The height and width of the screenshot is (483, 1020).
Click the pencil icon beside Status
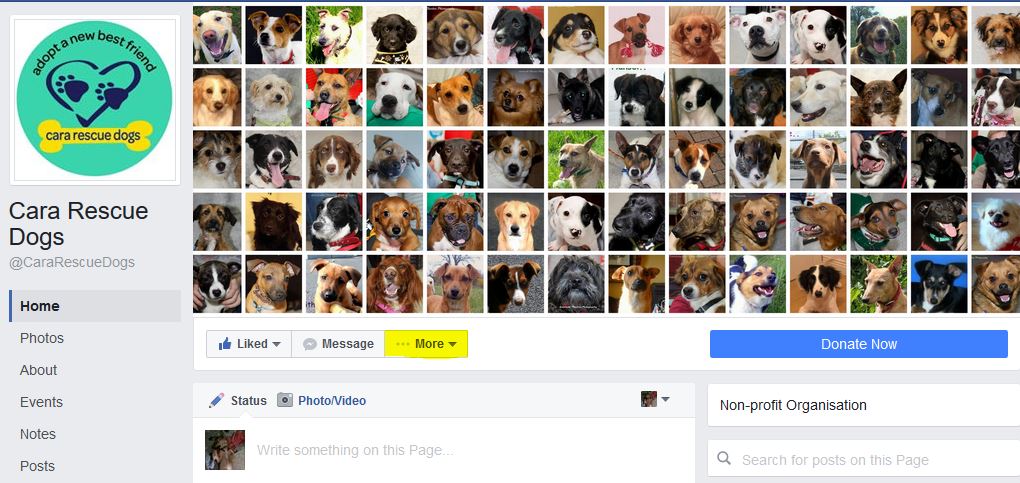pos(217,400)
